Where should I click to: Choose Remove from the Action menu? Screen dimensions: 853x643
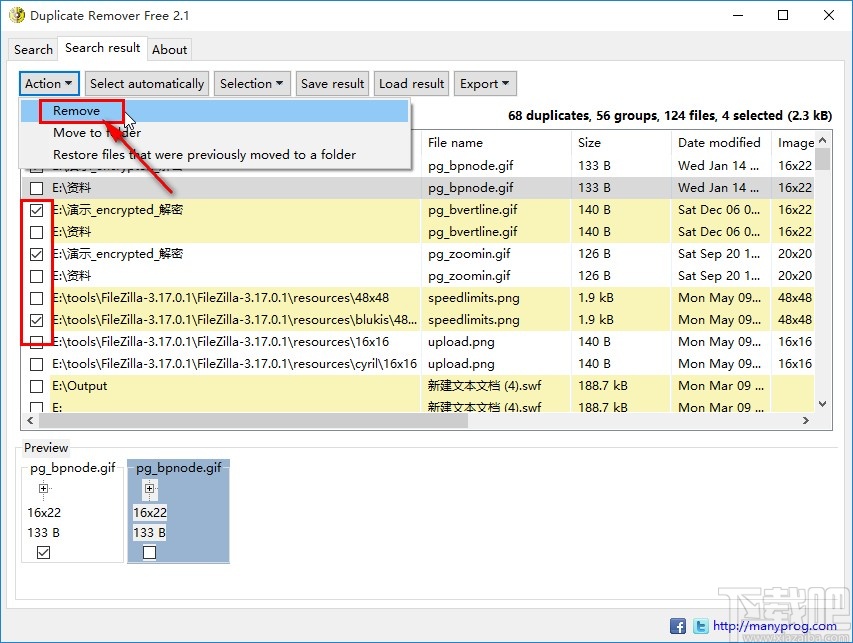click(215, 111)
